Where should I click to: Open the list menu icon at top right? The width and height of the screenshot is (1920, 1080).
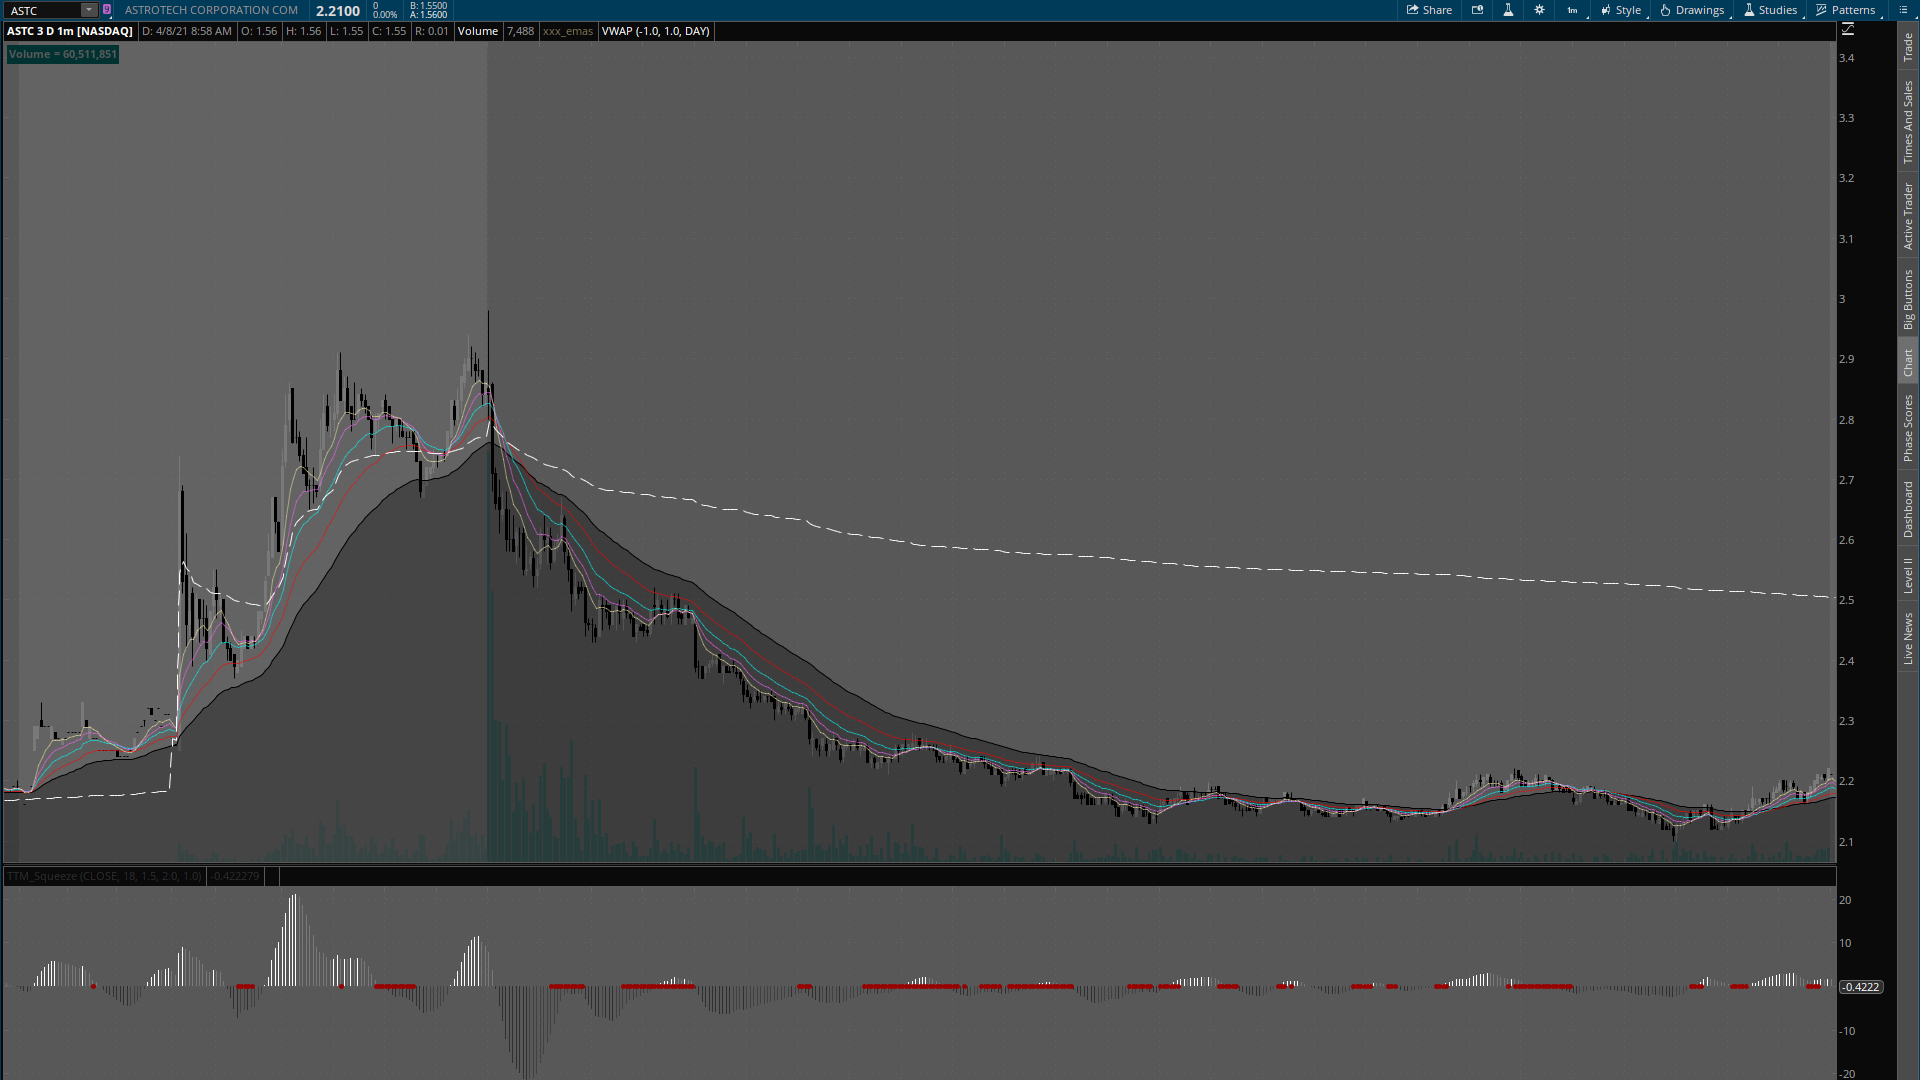1903,10
